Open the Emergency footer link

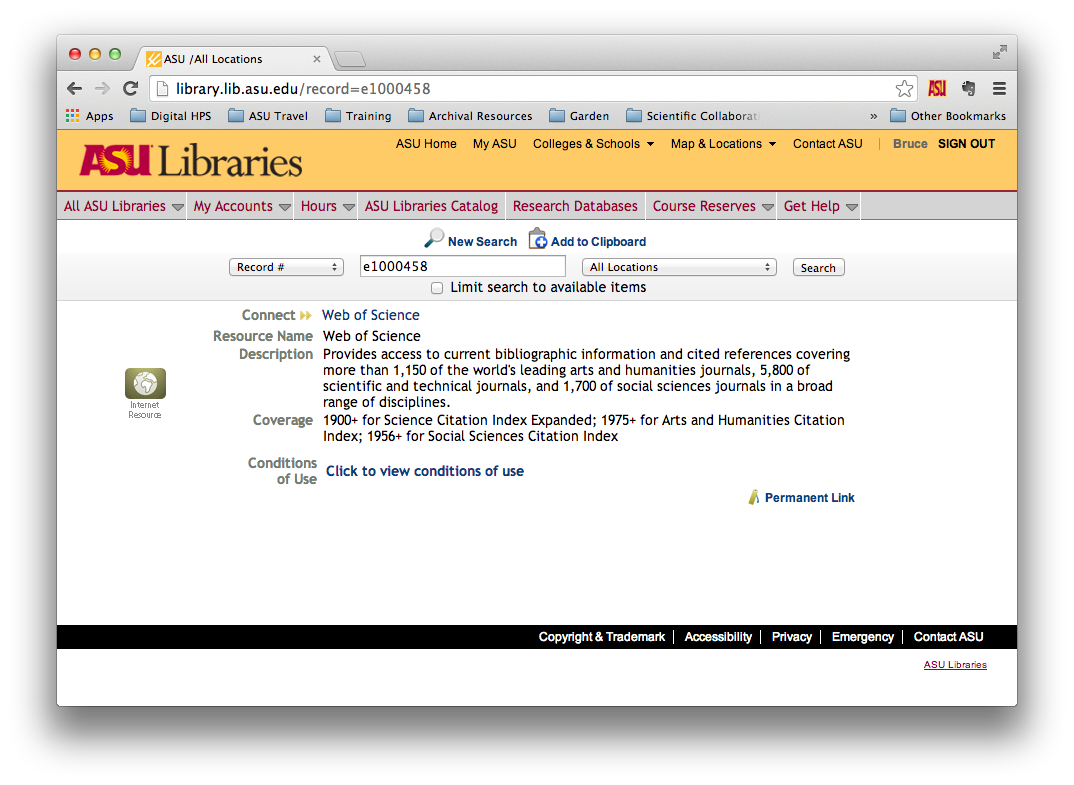click(x=863, y=637)
